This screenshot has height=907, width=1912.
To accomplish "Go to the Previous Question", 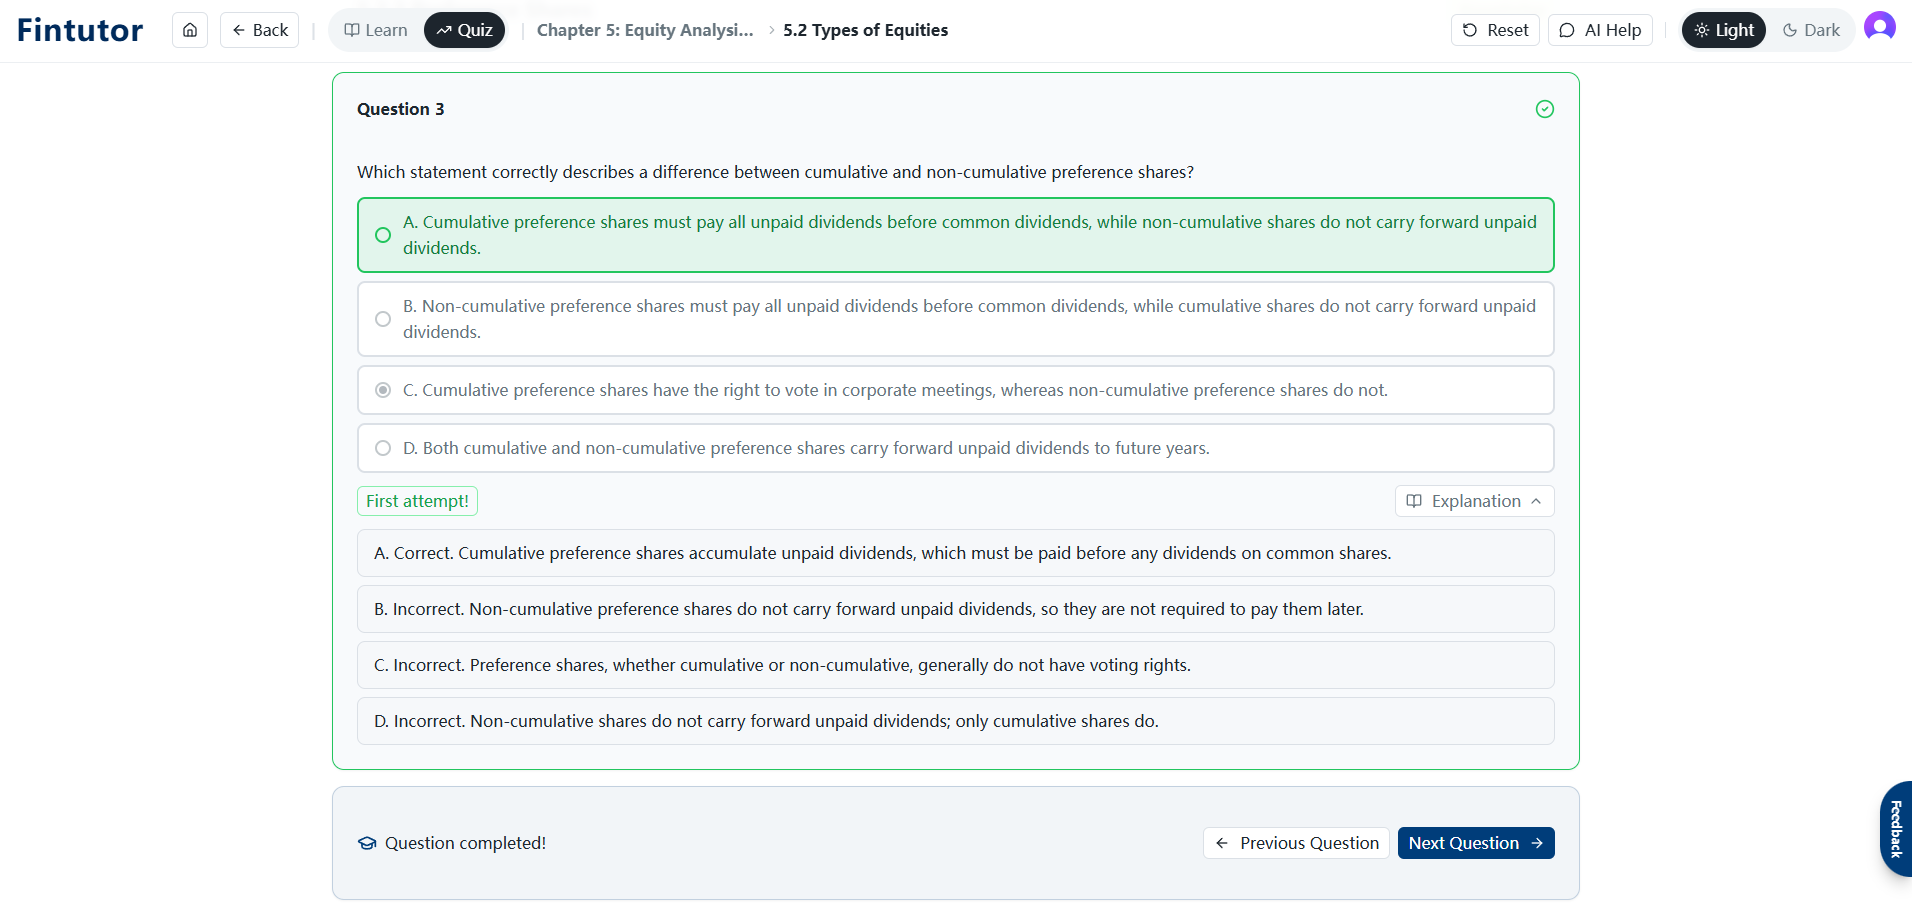I will point(1296,843).
